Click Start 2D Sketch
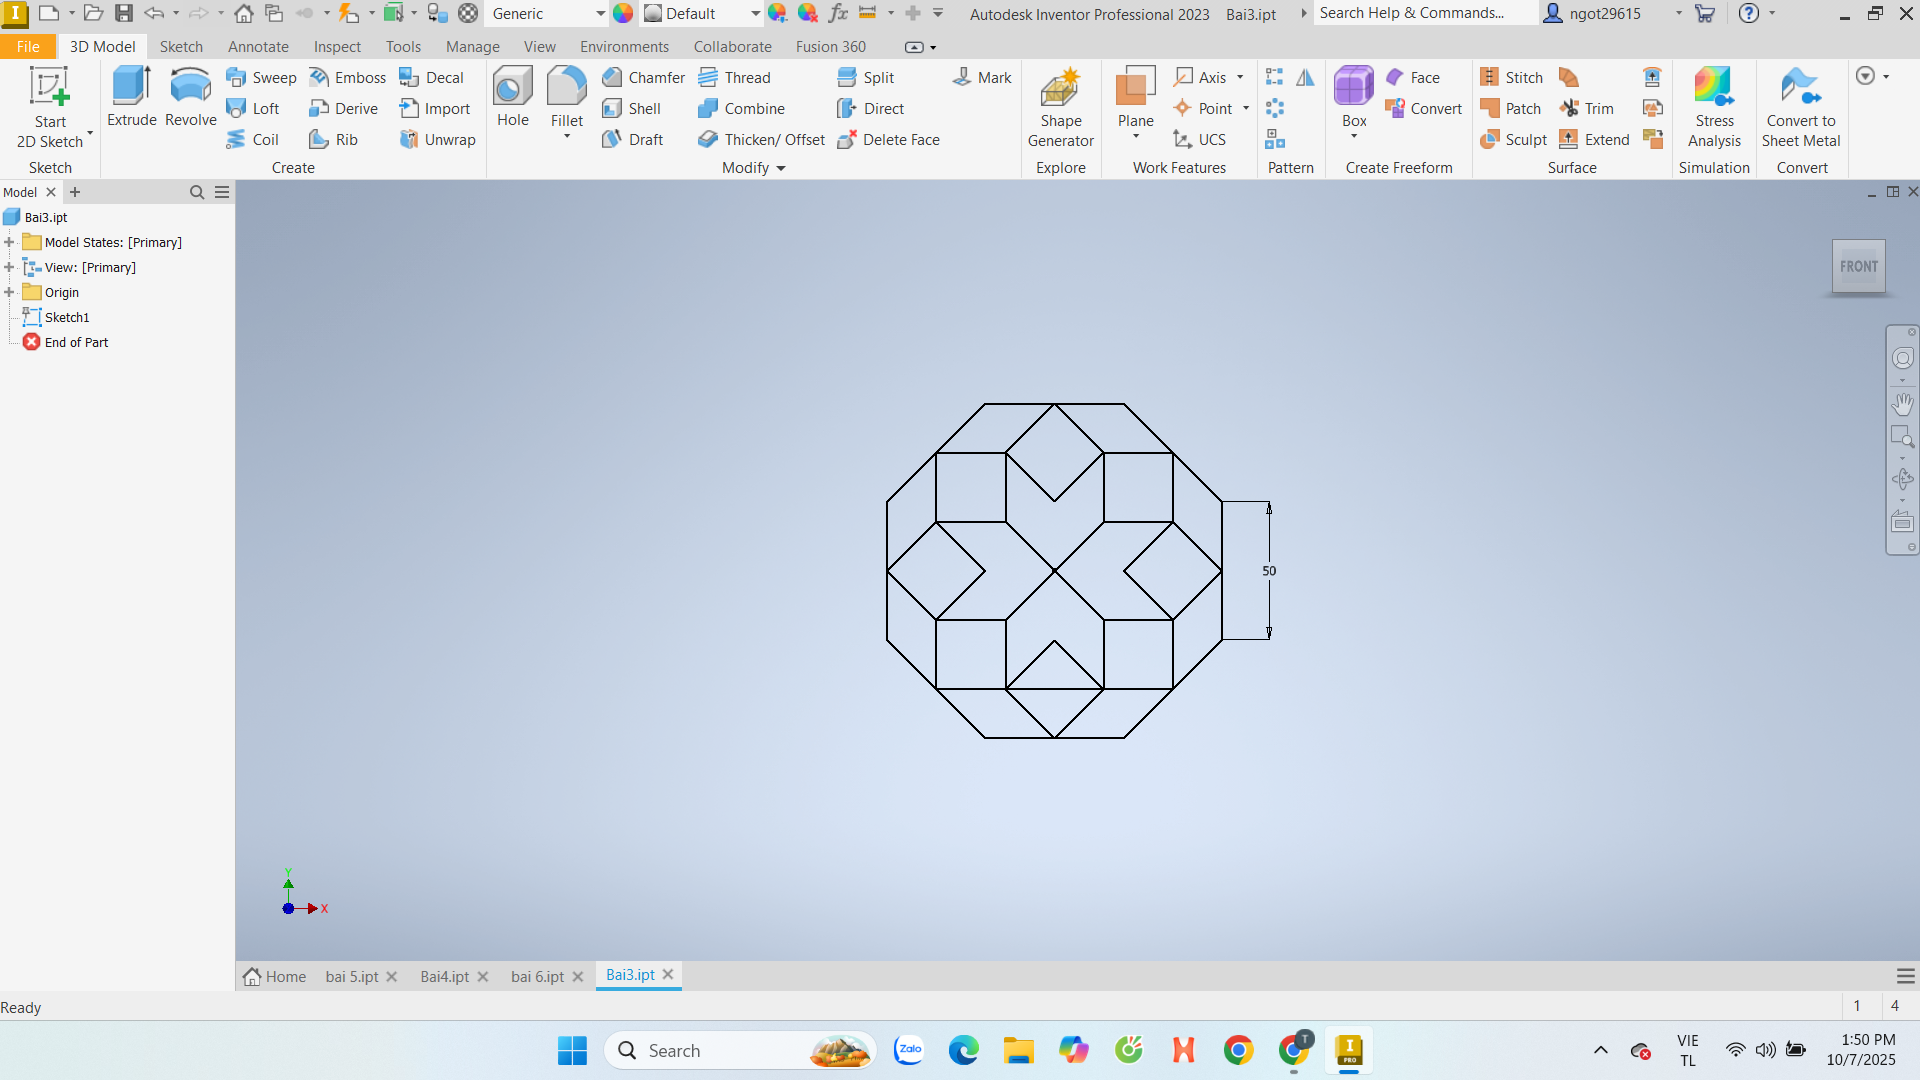Image resolution: width=1920 pixels, height=1080 pixels. [50, 107]
